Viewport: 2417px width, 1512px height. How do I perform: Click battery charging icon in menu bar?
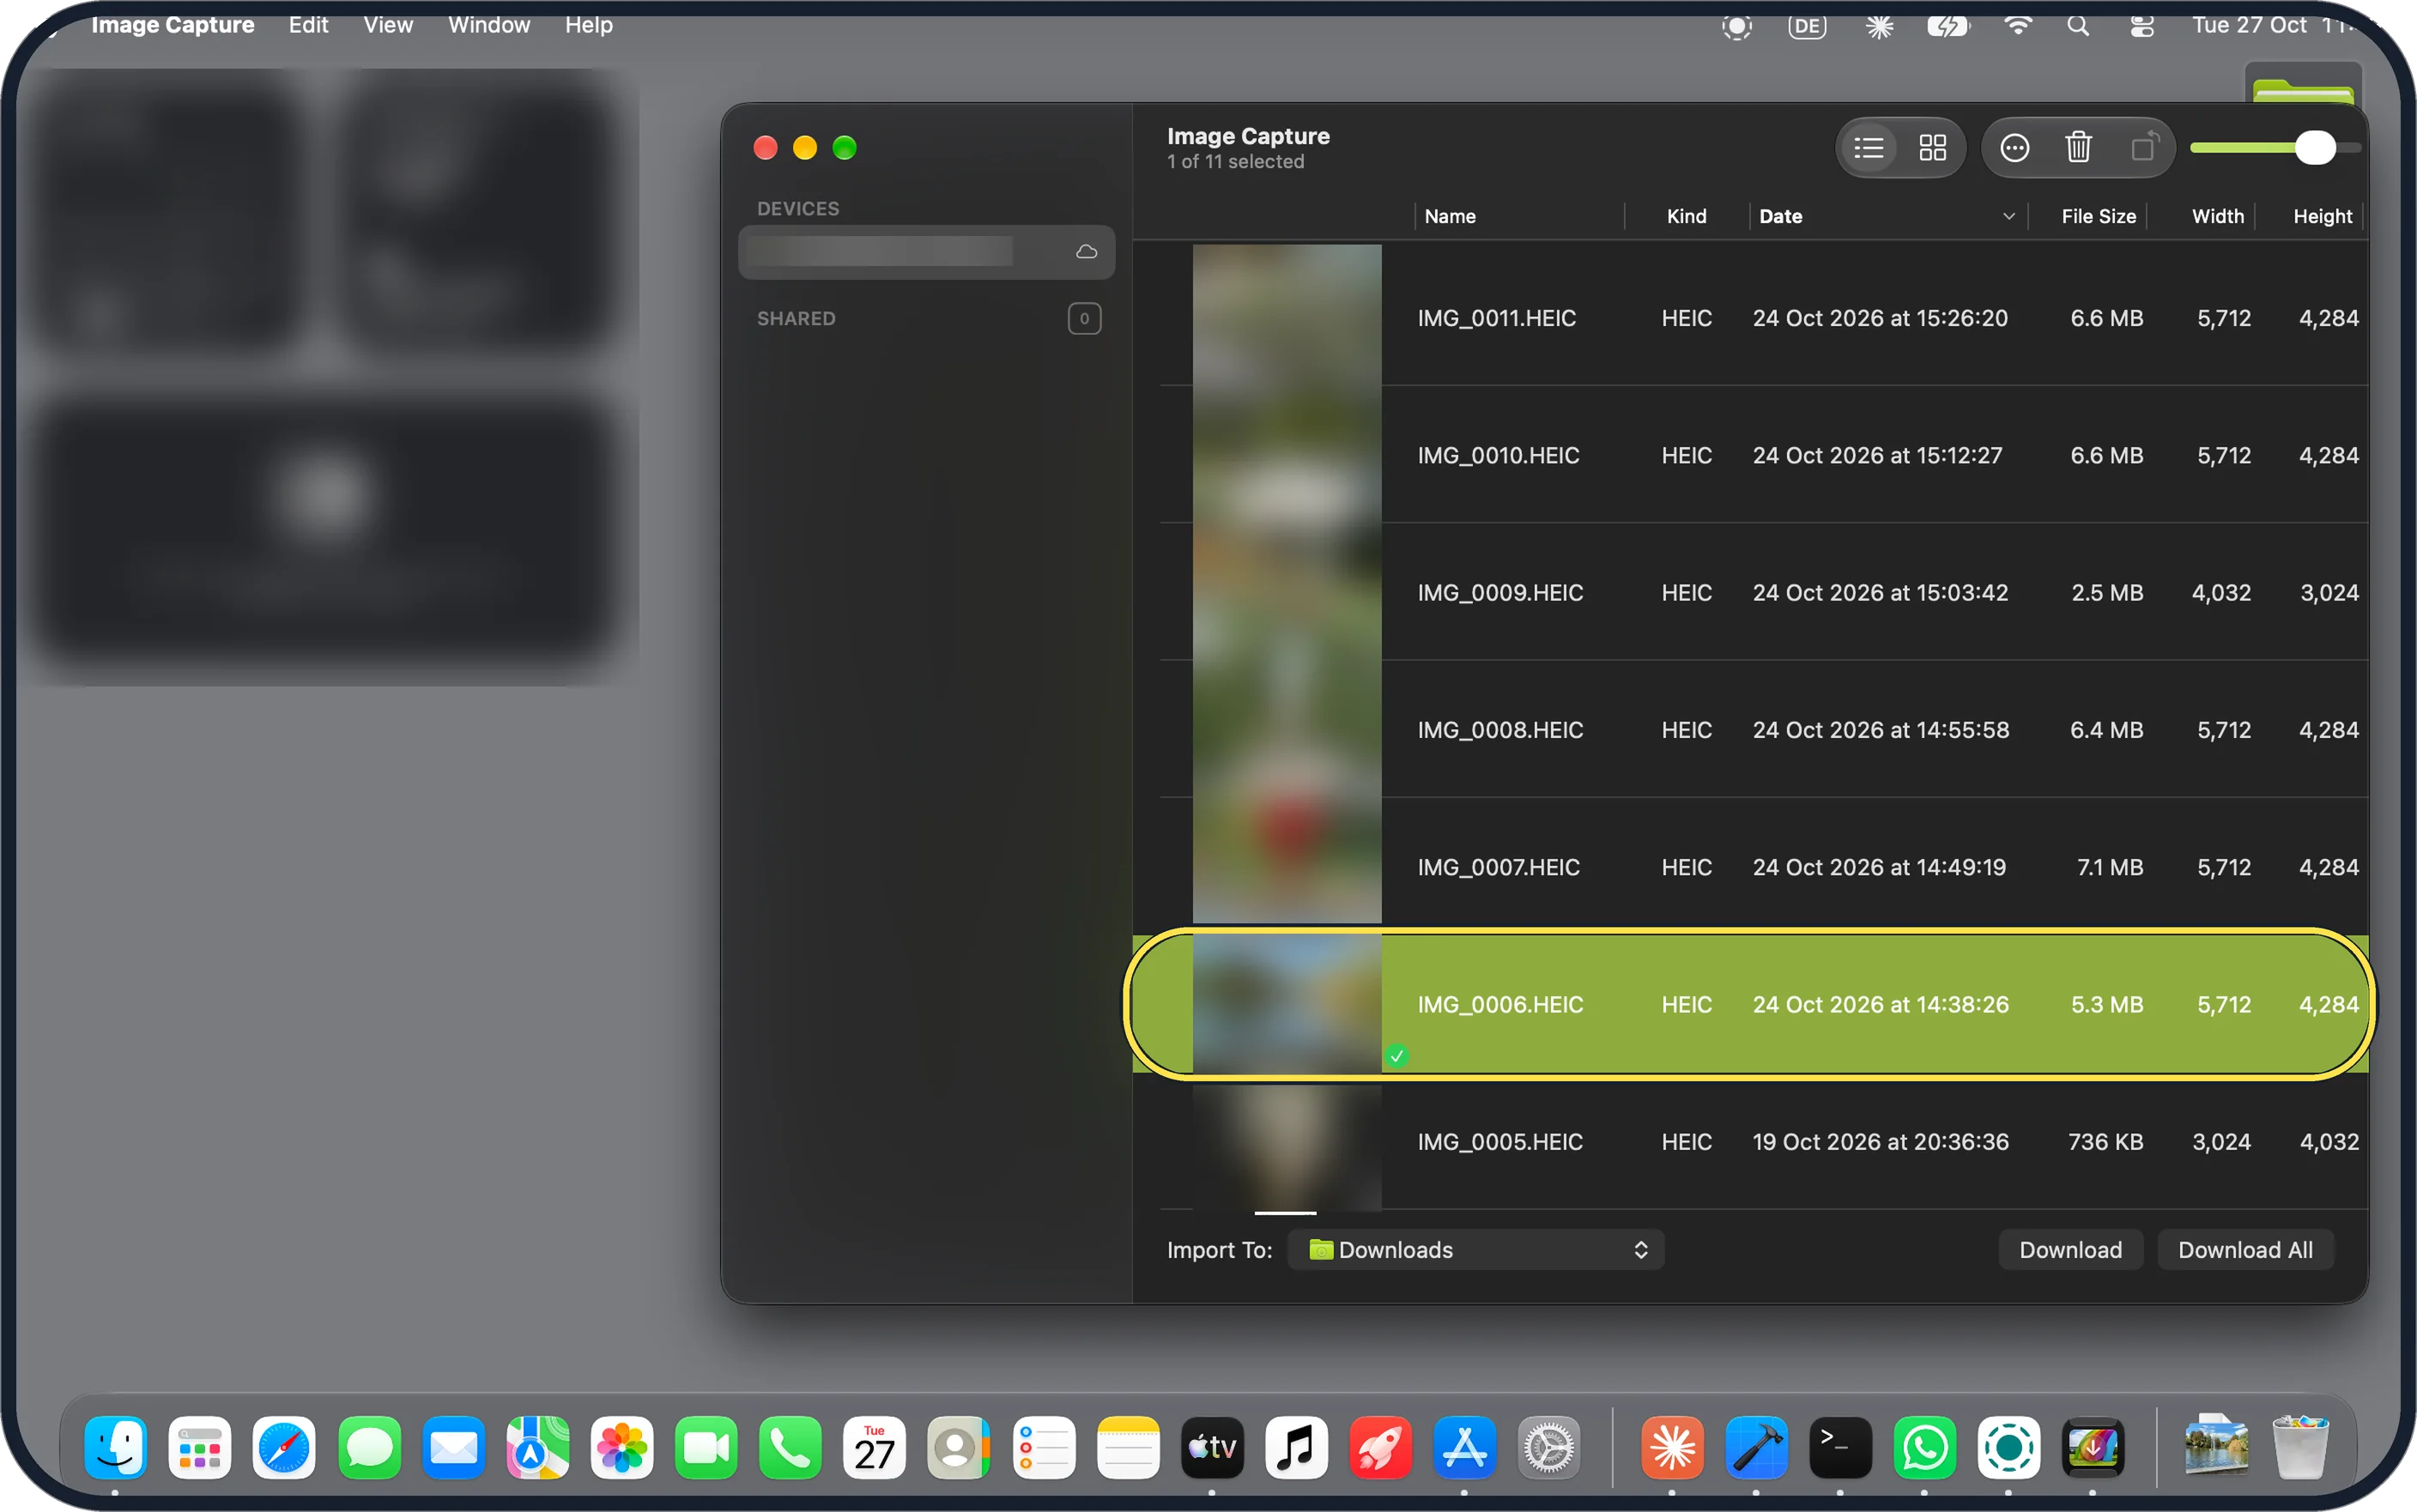pyautogui.click(x=1948, y=26)
